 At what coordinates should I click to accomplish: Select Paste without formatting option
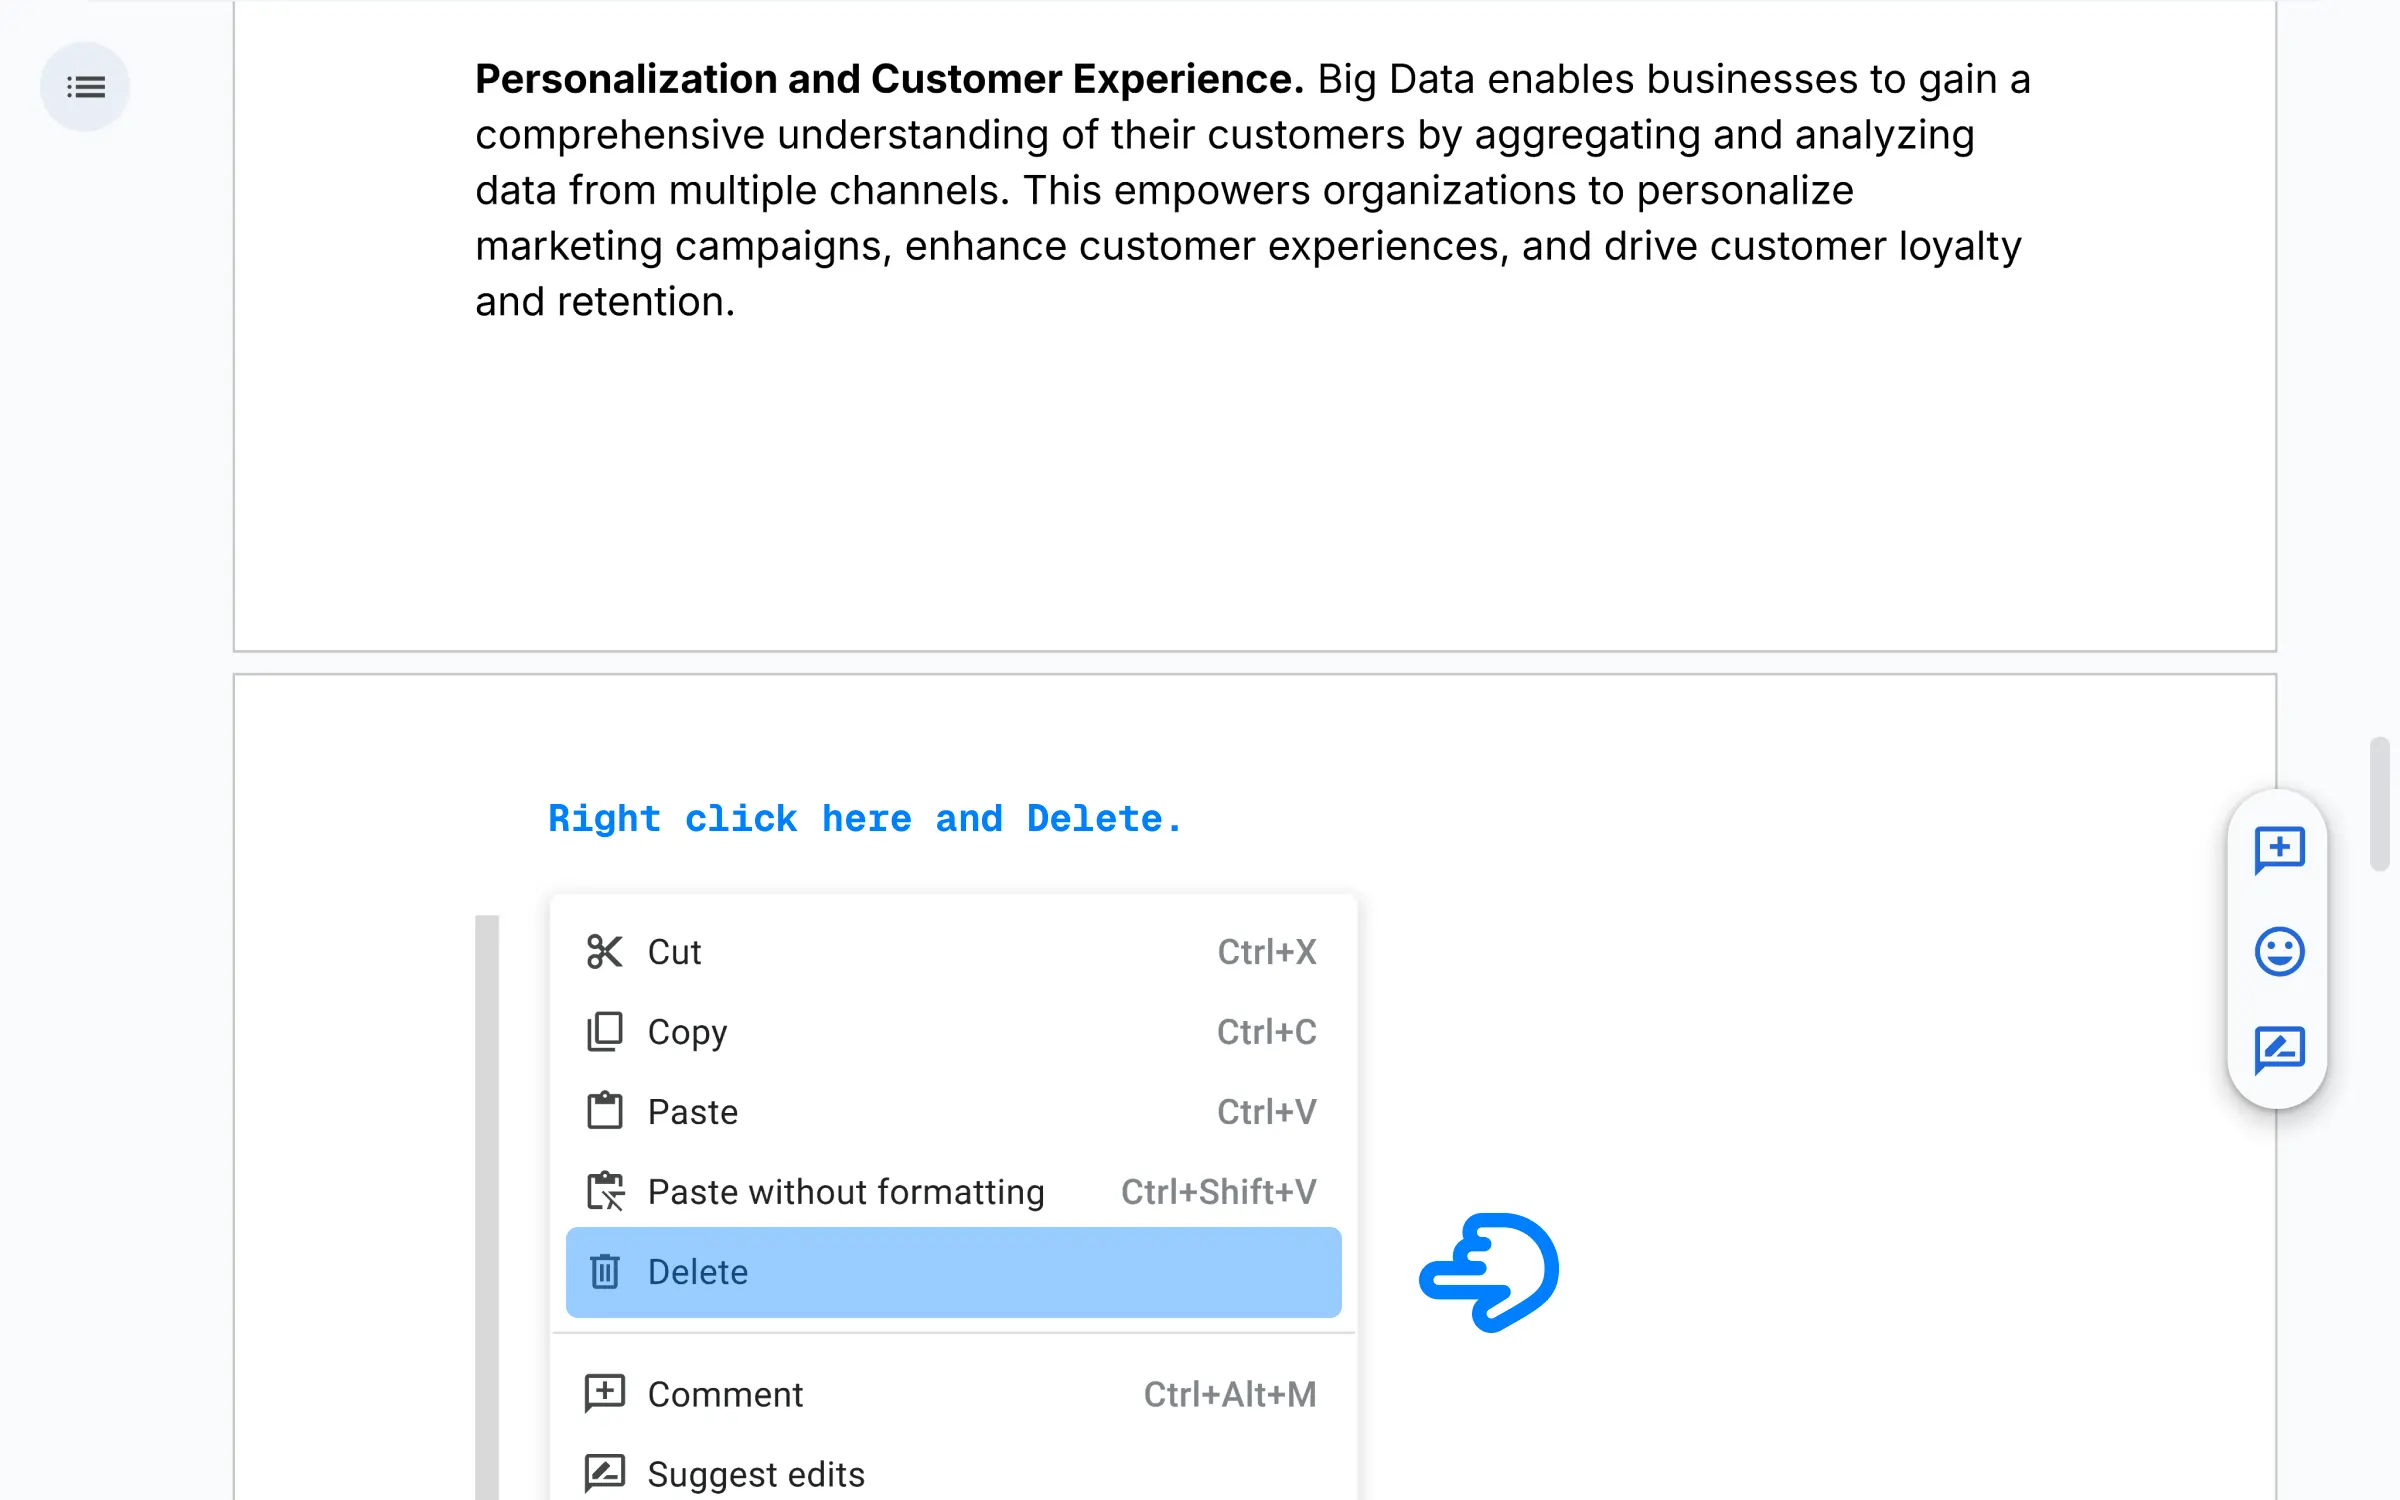847,1192
